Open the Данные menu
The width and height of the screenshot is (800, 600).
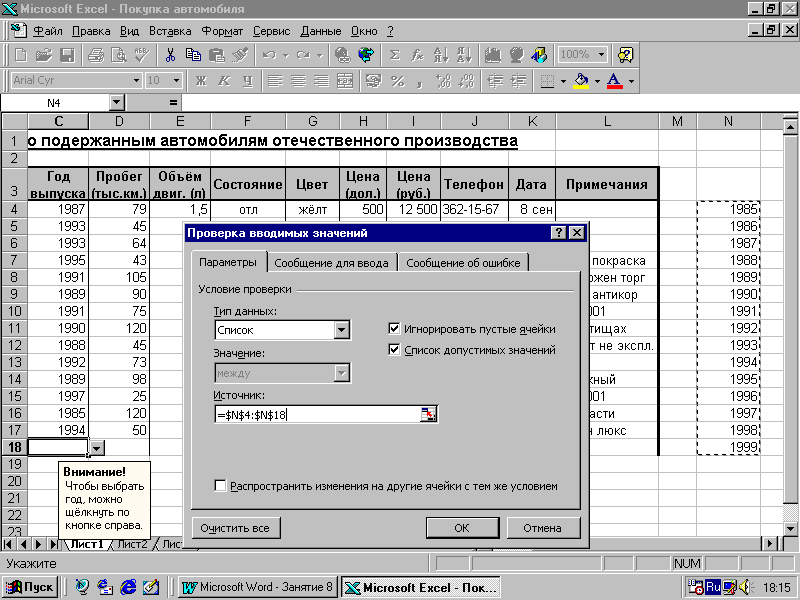pyautogui.click(x=321, y=31)
